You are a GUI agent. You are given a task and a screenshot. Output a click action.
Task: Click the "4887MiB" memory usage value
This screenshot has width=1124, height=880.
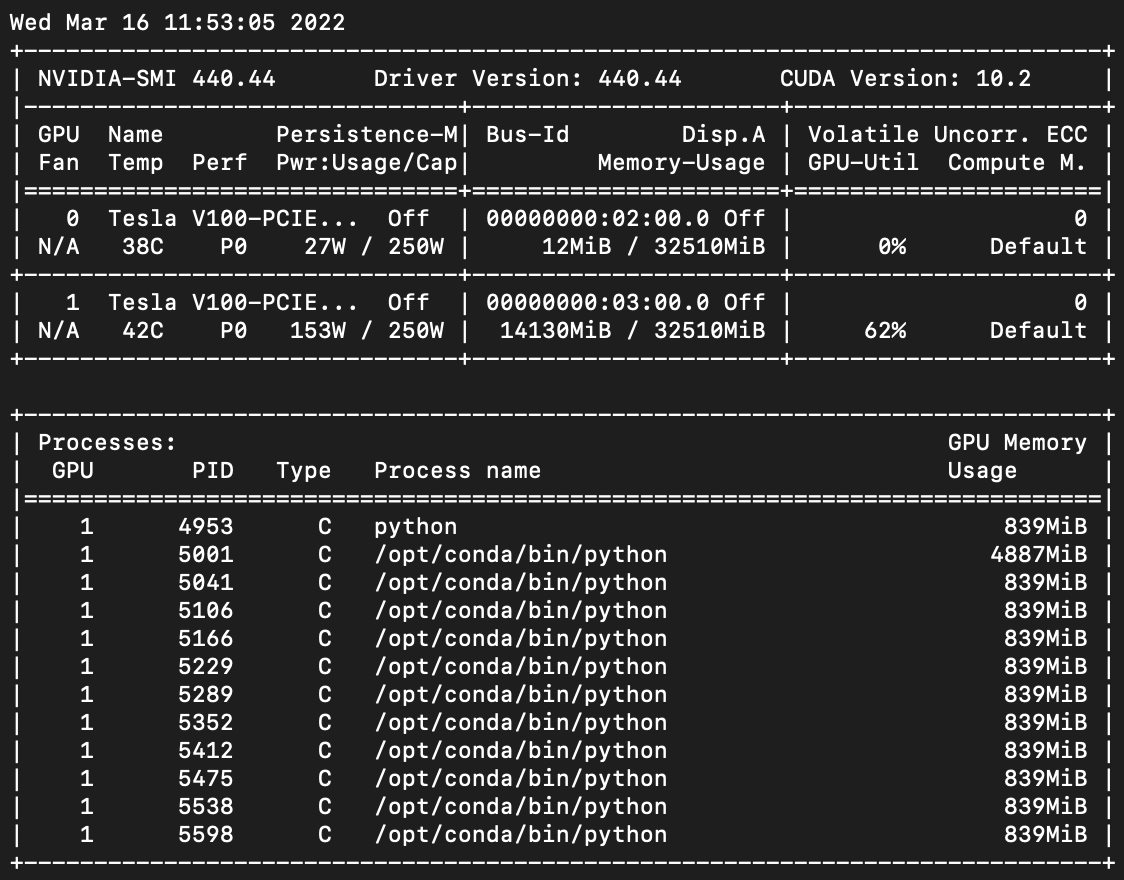pos(1038,554)
